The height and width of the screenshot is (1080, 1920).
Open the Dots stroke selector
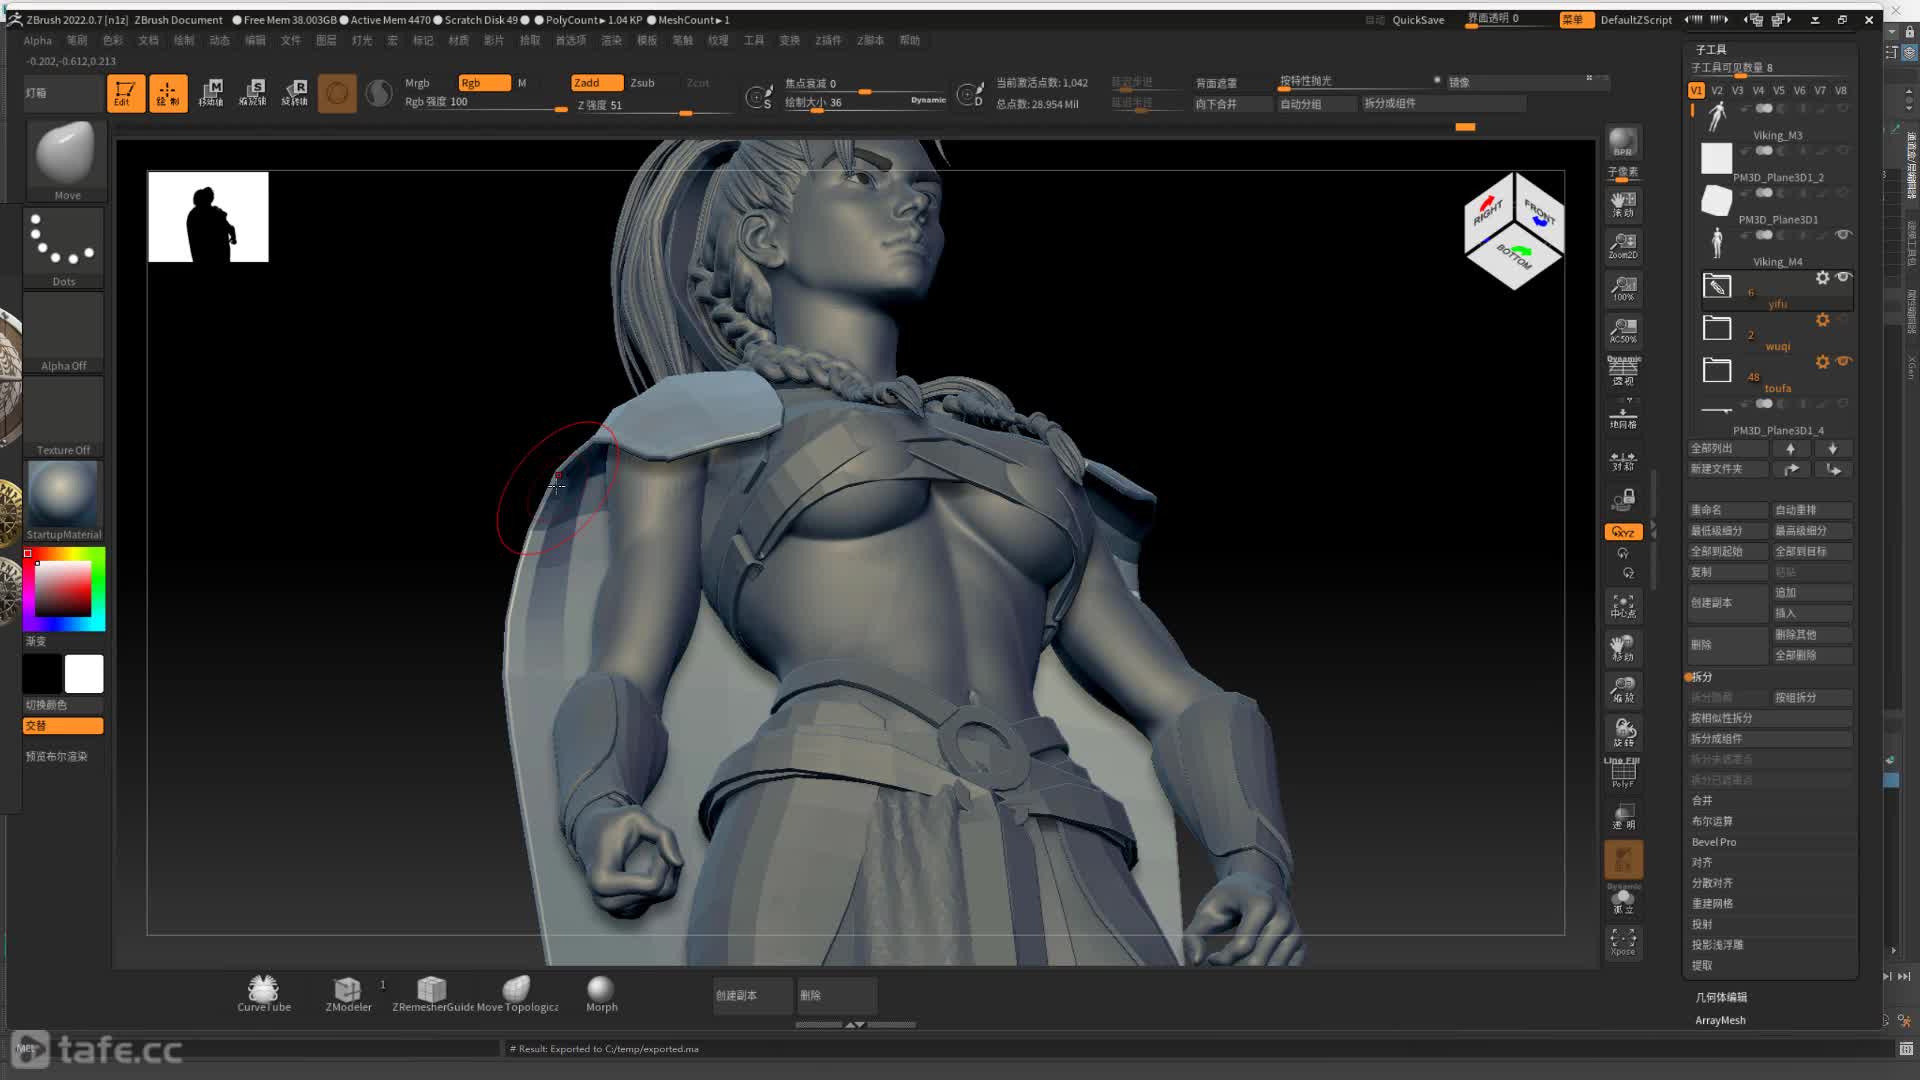pos(64,247)
